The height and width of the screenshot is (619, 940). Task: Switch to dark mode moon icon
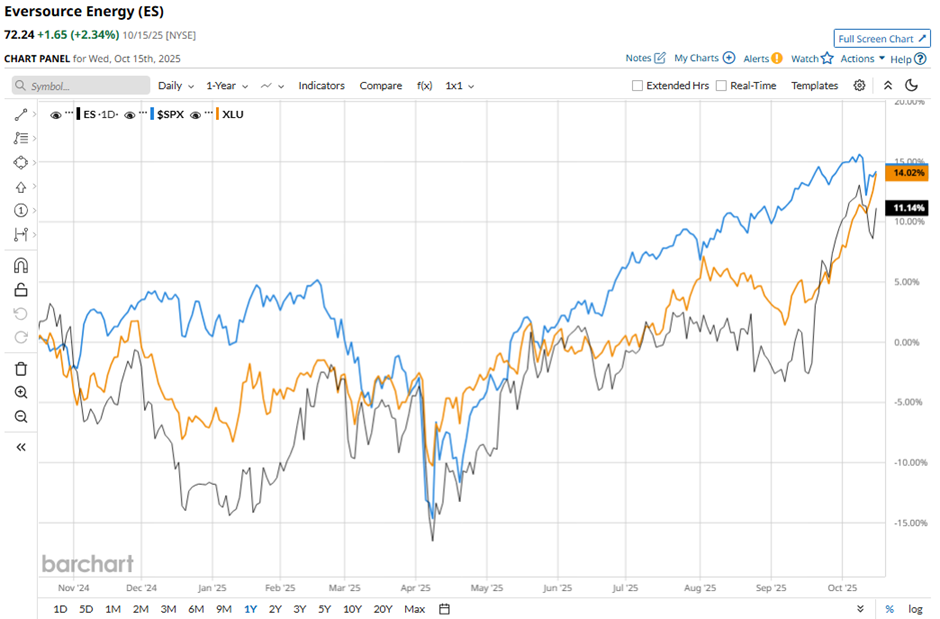(911, 86)
